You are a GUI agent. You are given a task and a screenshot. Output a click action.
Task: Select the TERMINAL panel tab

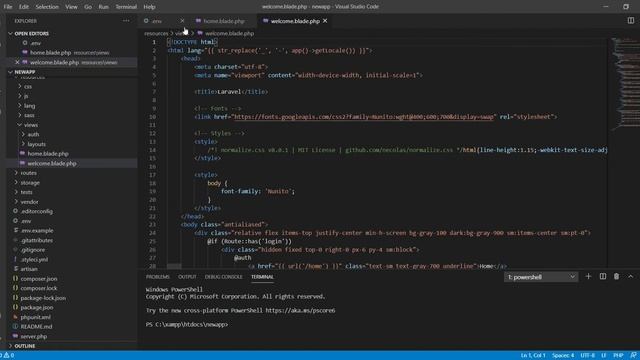(x=262, y=277)
